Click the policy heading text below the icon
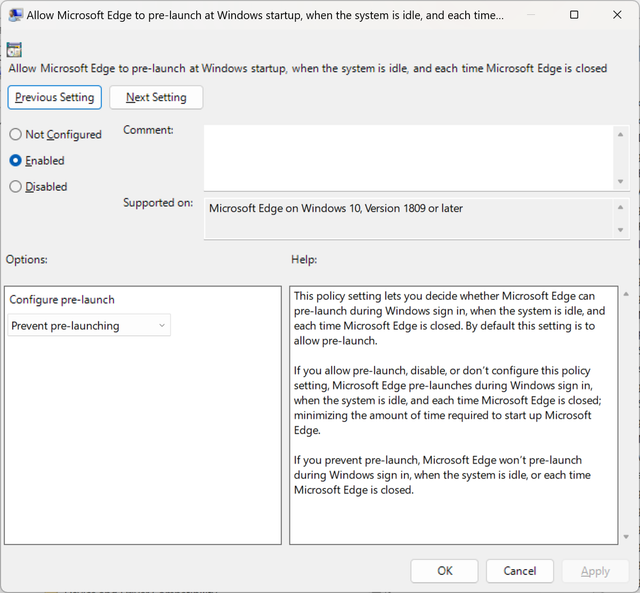 (x=308, y=68)
